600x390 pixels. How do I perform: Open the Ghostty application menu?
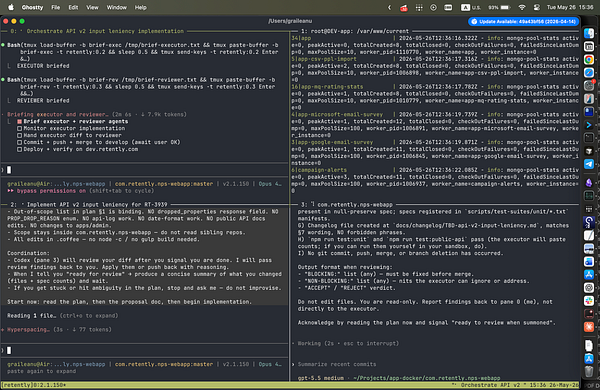tap(33, 7)
